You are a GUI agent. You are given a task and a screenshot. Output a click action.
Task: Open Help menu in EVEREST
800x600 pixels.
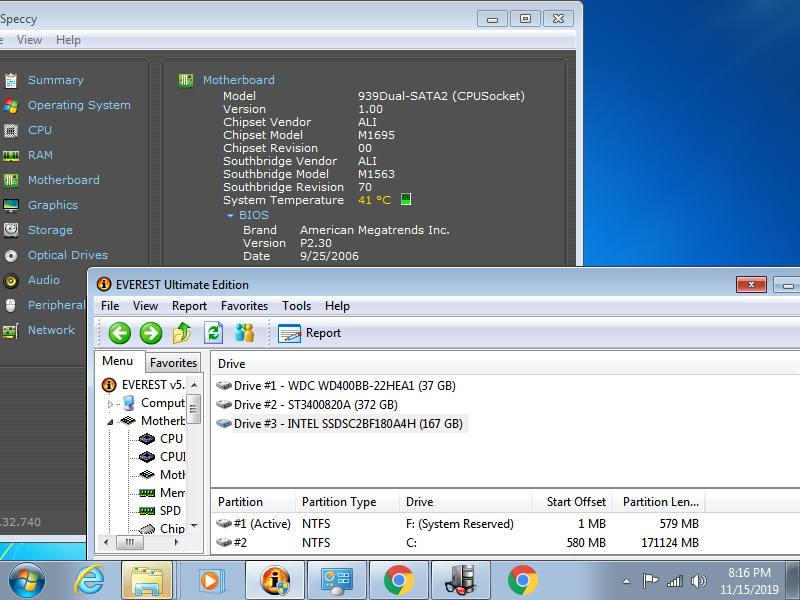(337, 306)
